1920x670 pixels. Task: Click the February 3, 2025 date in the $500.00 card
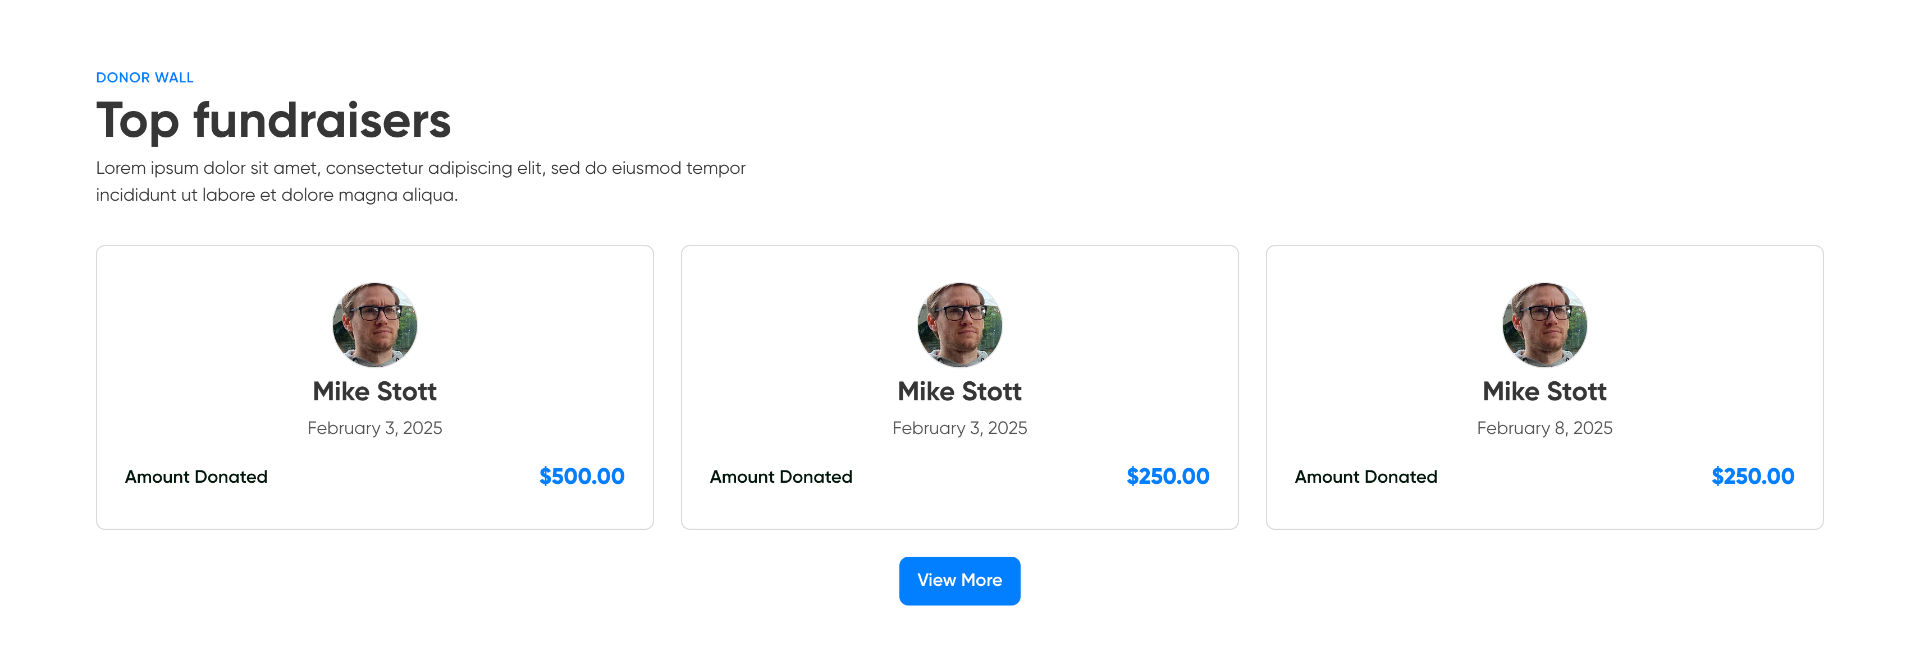pyautogui.click(x=375, y=428)
